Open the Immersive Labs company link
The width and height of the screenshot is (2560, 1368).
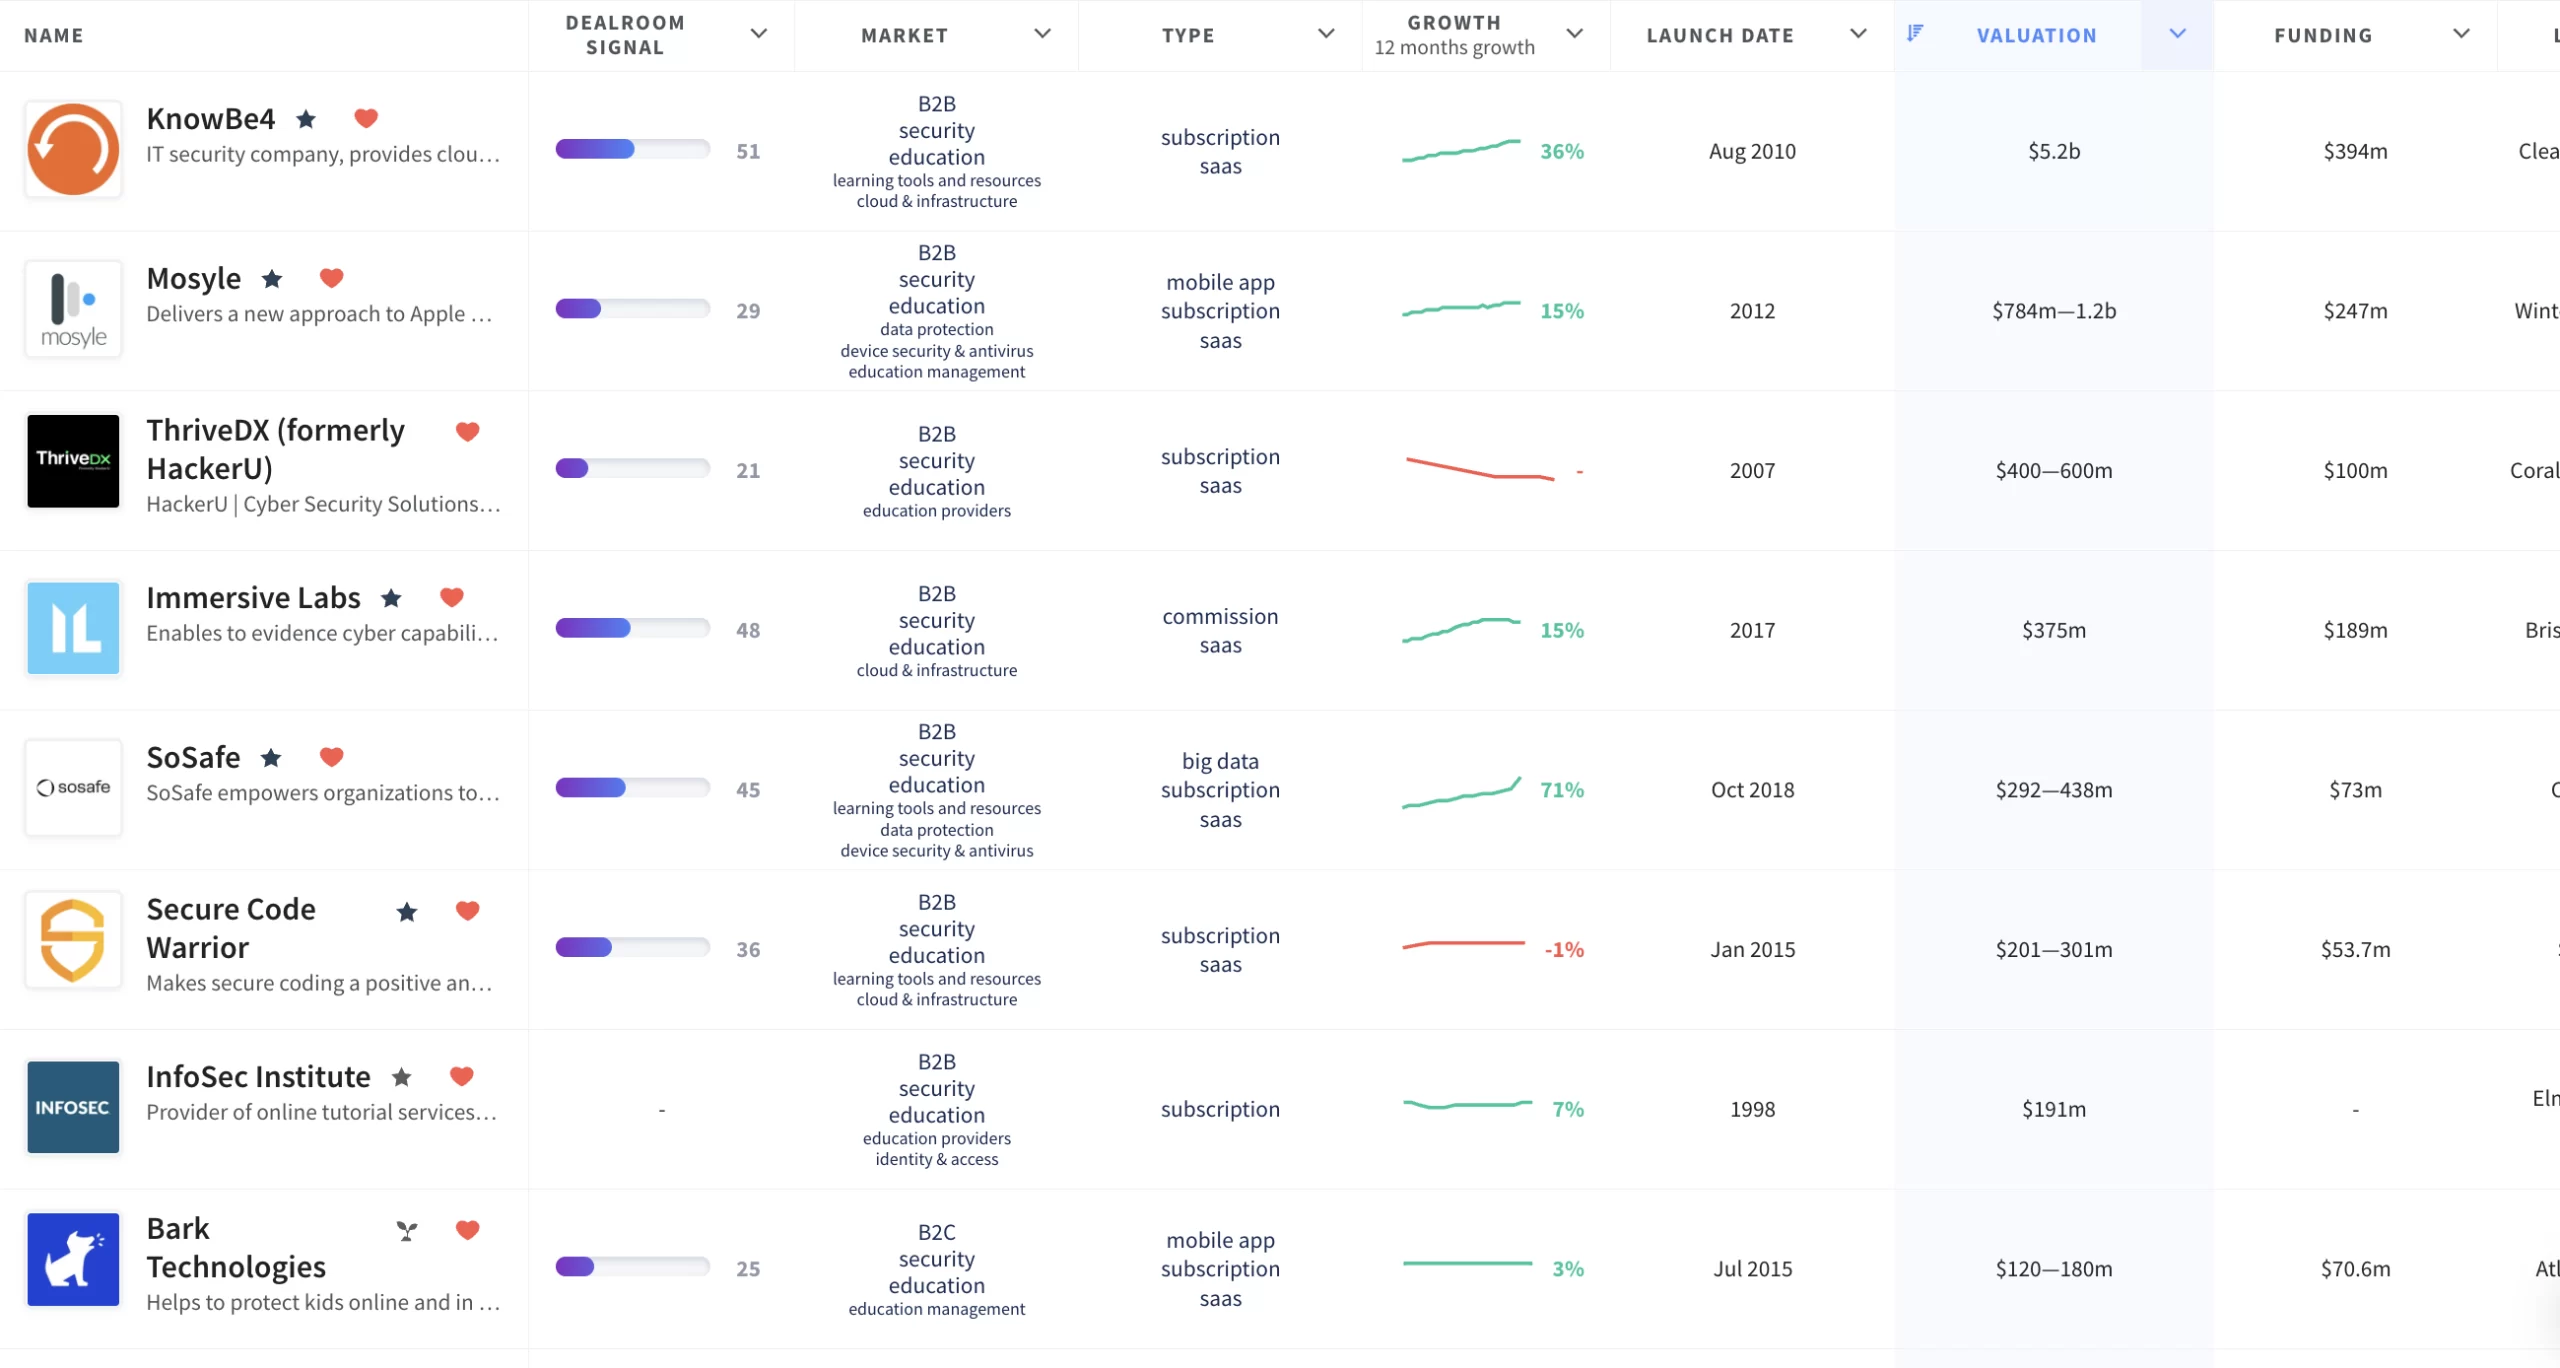253,598
